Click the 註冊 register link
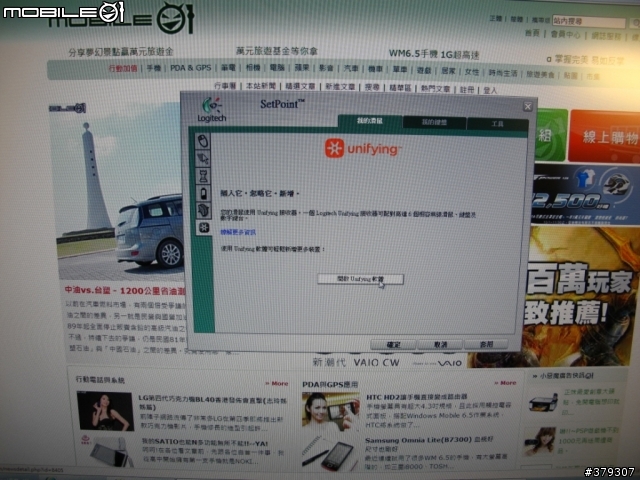 click(467, 89)
